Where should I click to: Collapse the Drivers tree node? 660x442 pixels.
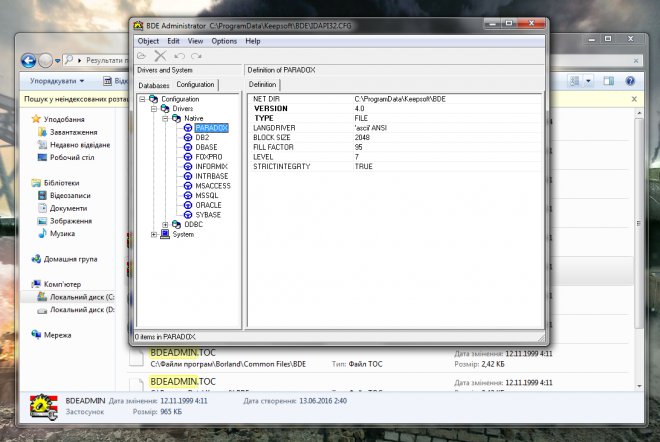[x=154, y=109]
